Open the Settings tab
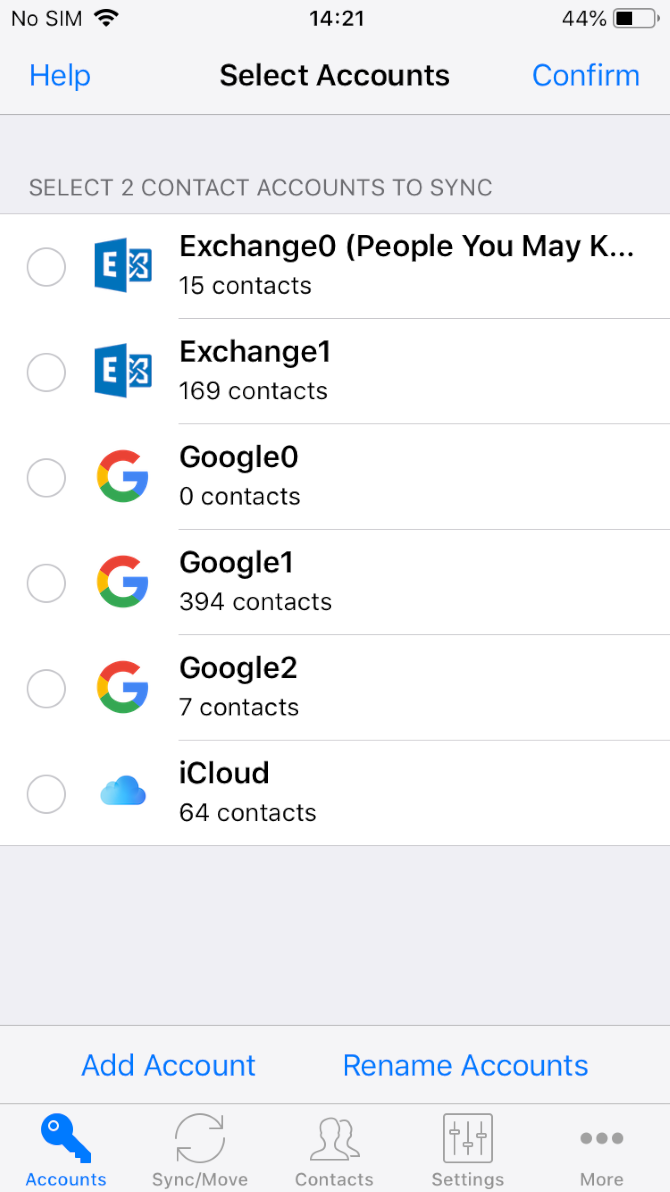Viewport: 670px width, 1192px height. (x=467, y=1148)
